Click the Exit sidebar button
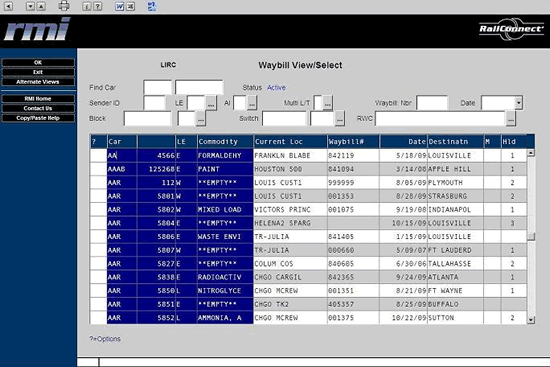This screenshot has height=367, width=550. coord(38,72)
